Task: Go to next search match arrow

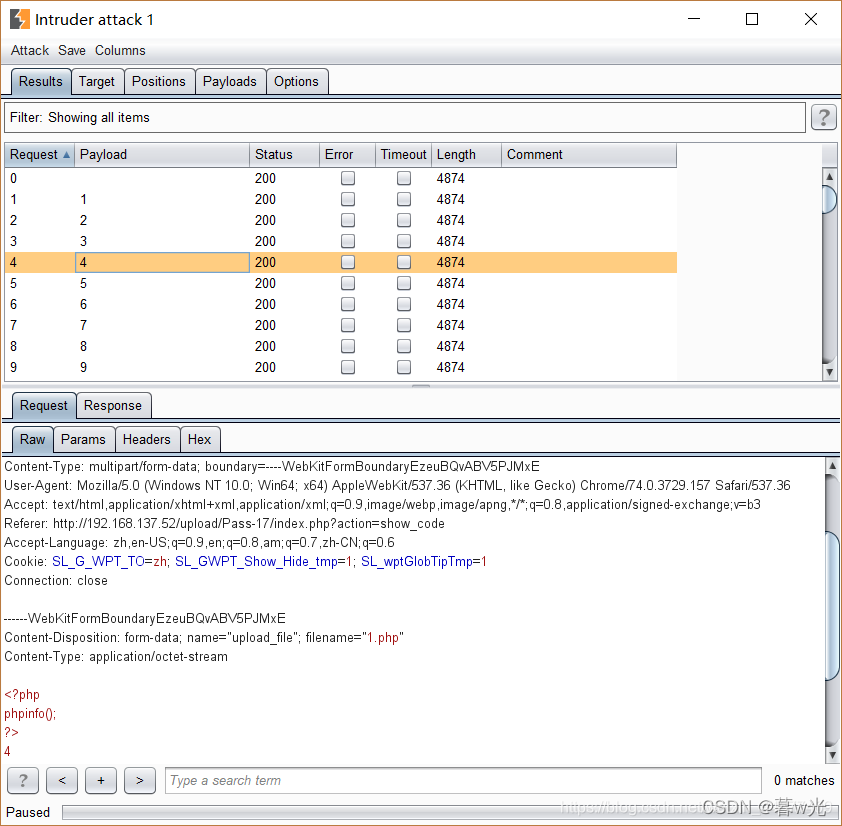Action: 140,780
